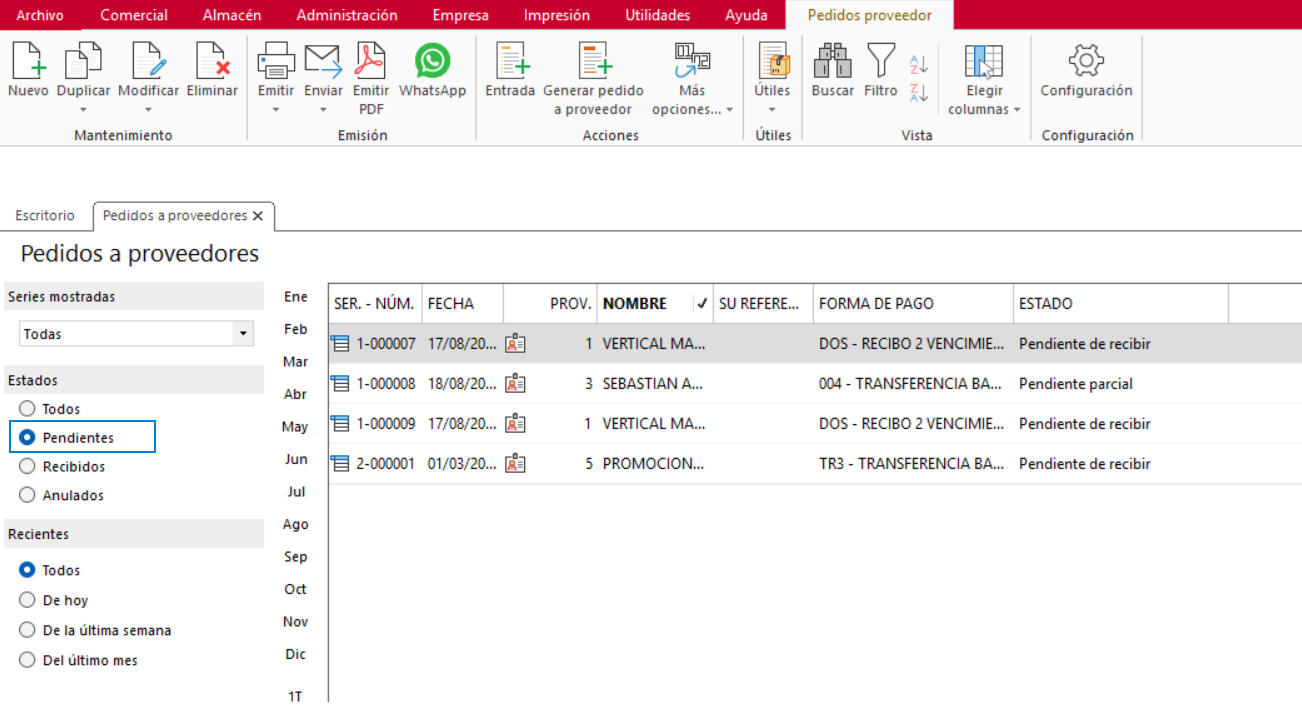Click Generar pedido a proveedor icon
1302x711 pixels.
click(593, 61)
